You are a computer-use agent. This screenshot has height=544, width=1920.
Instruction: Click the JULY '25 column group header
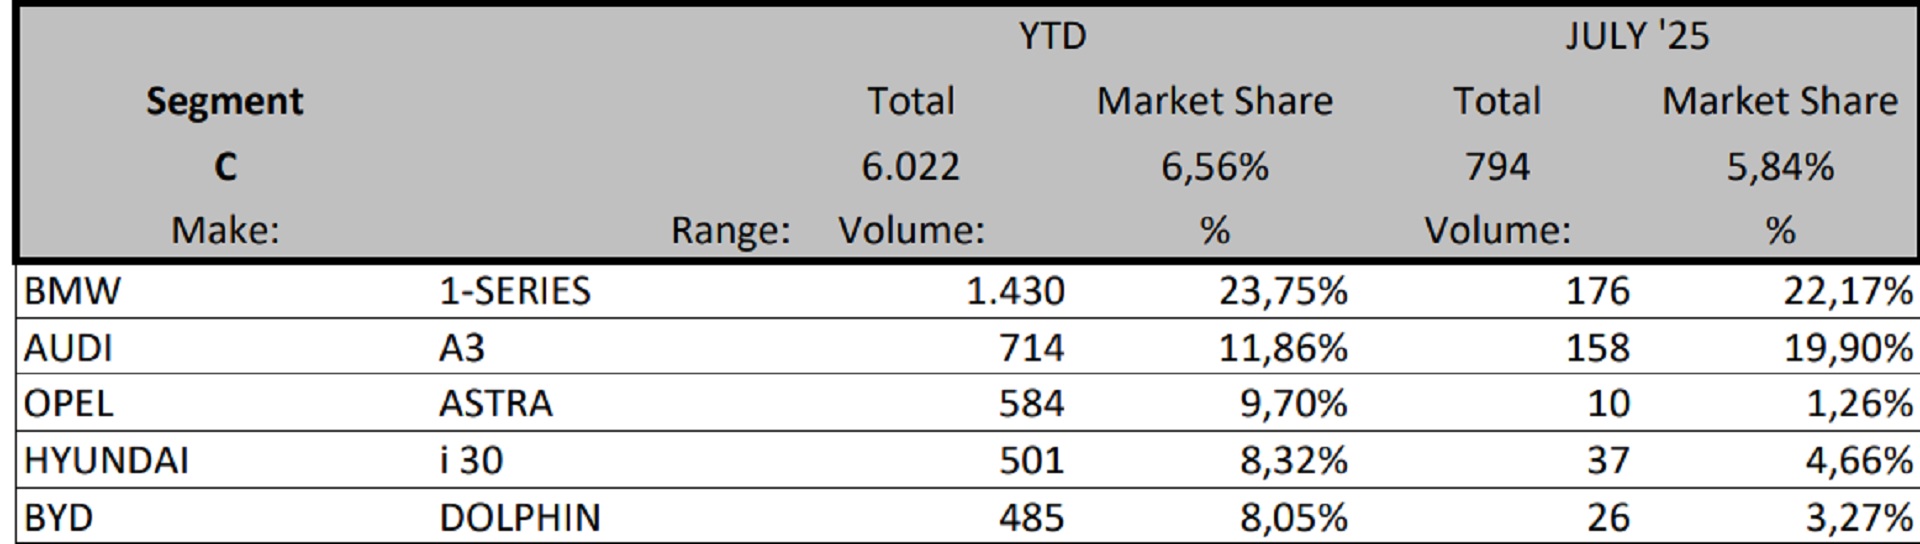[1637, 37]
